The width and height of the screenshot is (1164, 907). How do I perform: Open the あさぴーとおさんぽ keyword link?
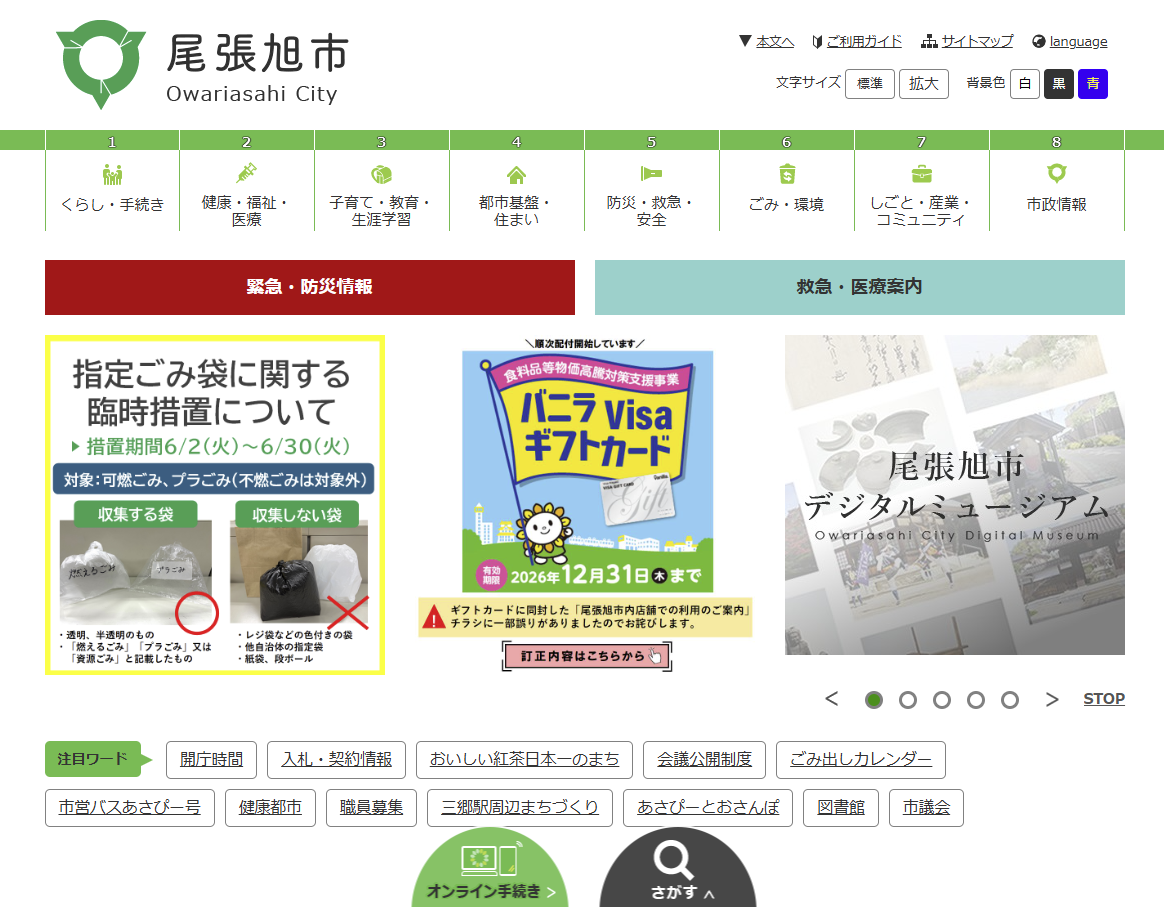[708, 808]
